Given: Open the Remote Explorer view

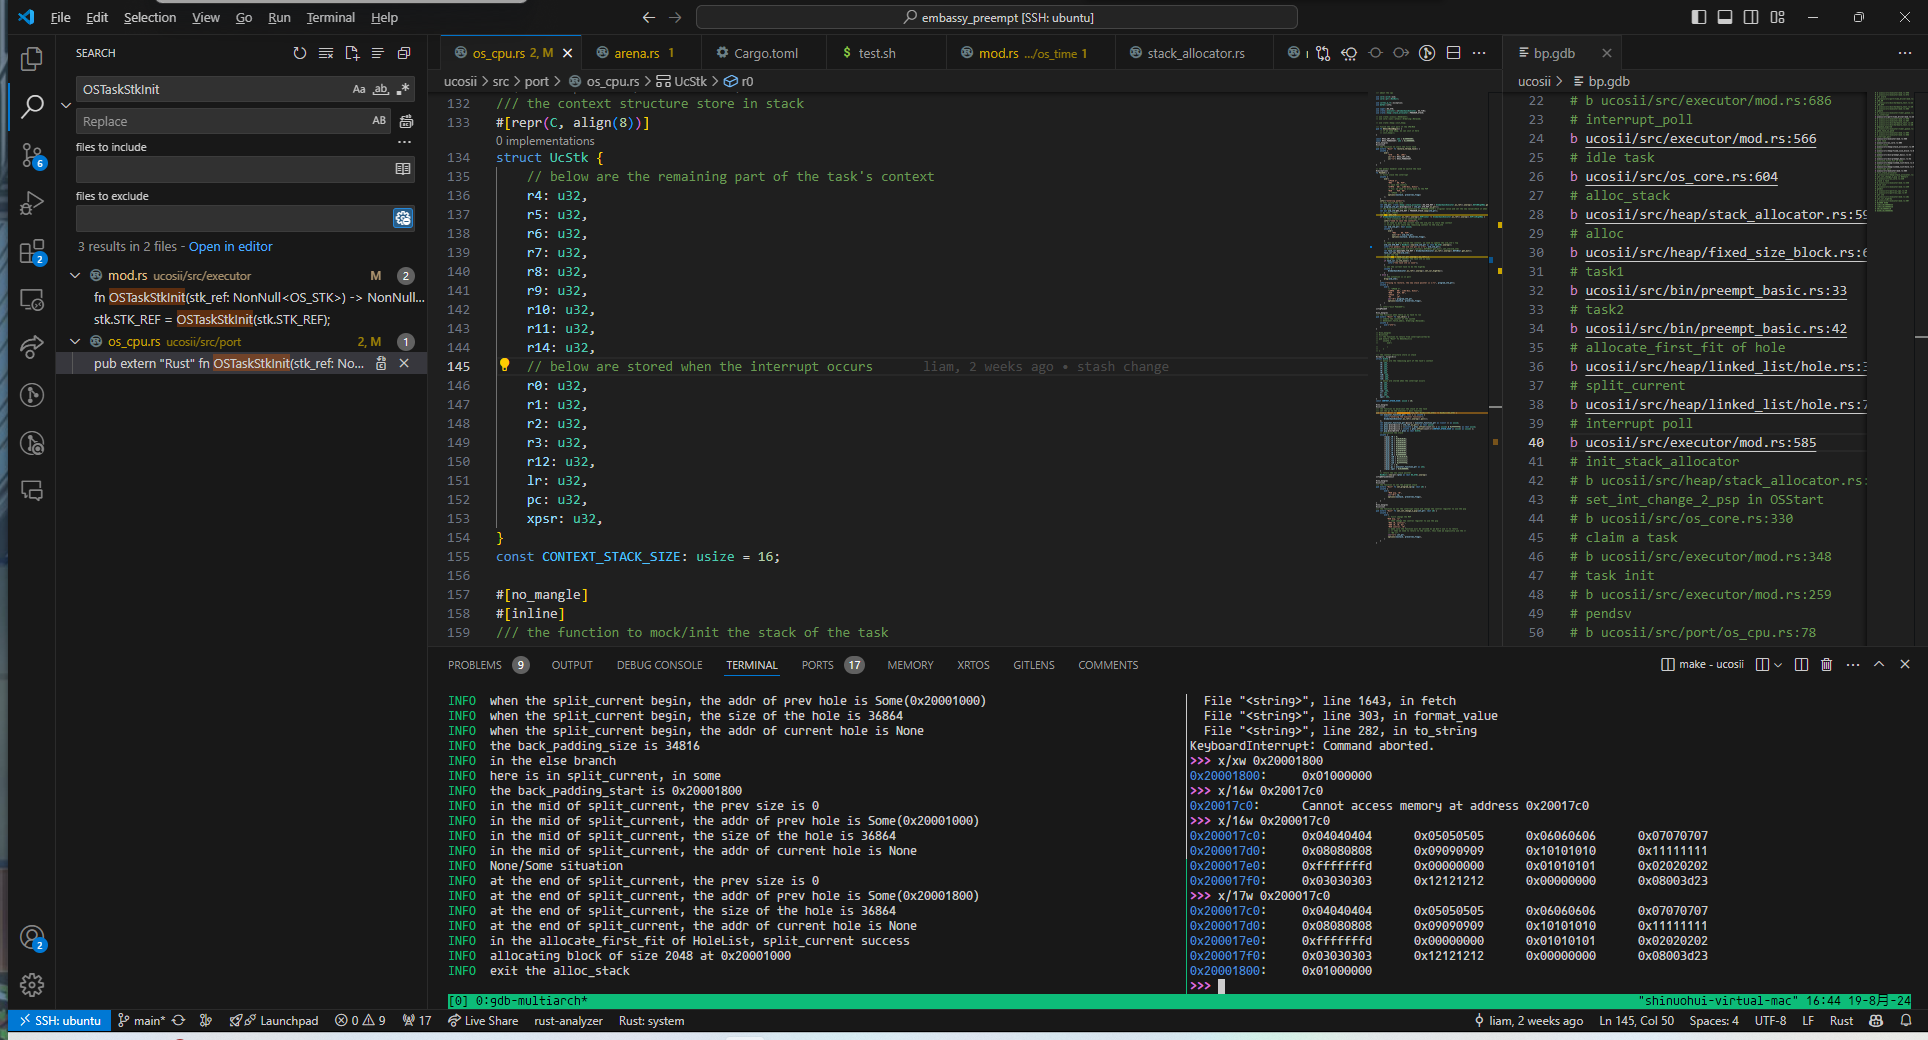Looking at the screenshot, I should pos(32,299).
